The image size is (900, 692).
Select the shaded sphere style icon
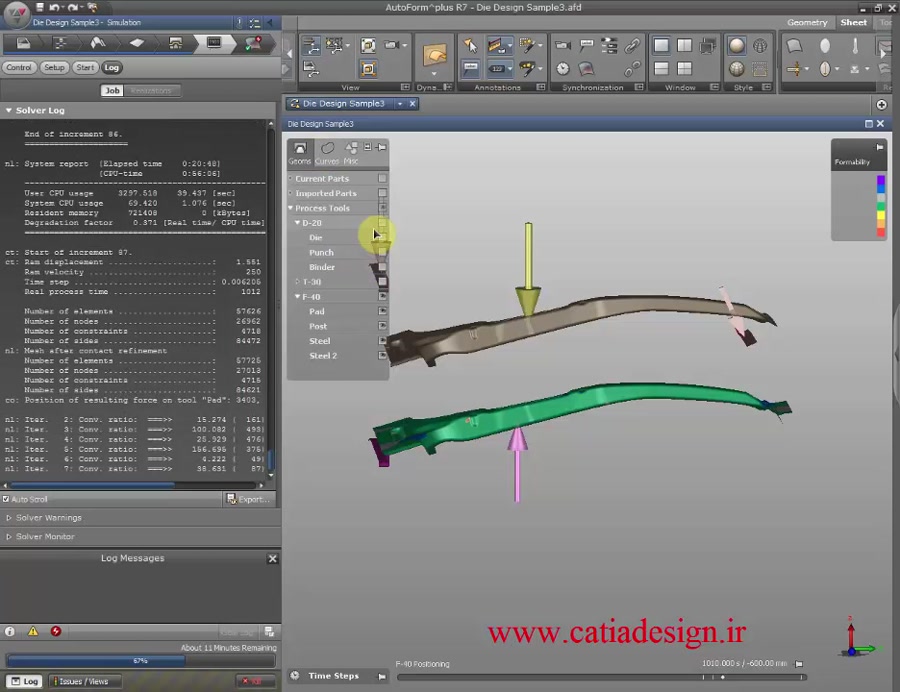point(736,45)
